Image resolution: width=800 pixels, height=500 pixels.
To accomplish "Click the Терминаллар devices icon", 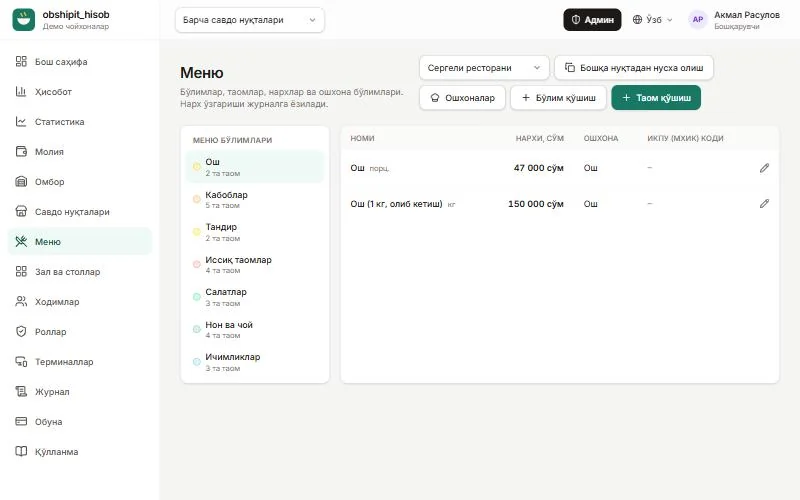I will [21, 362].
